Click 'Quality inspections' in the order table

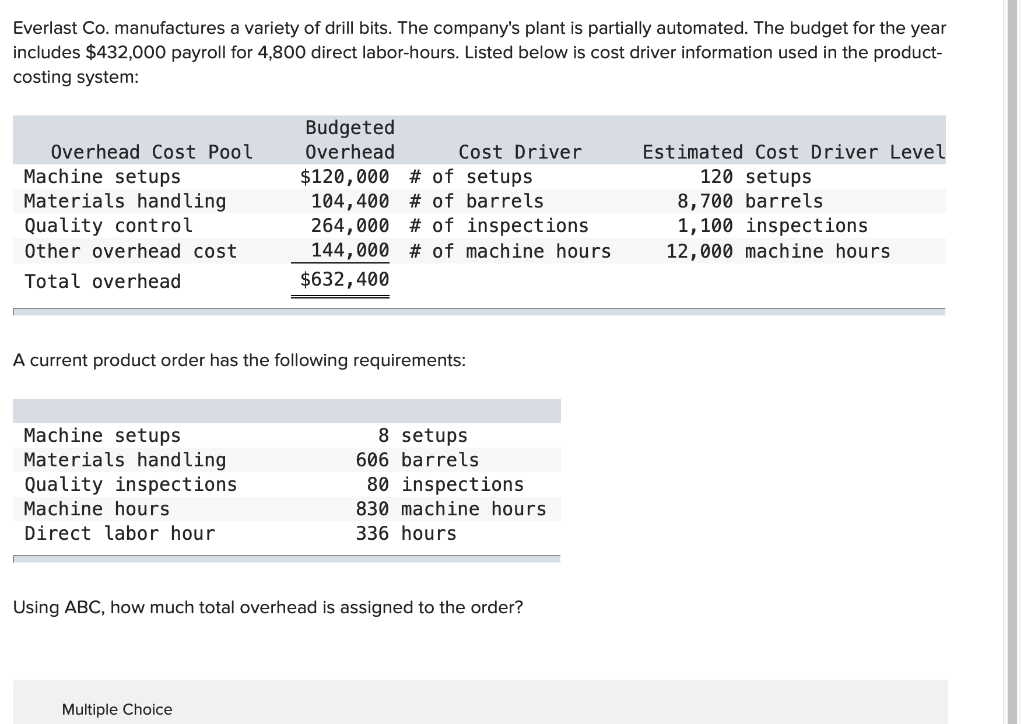(131, 484)
